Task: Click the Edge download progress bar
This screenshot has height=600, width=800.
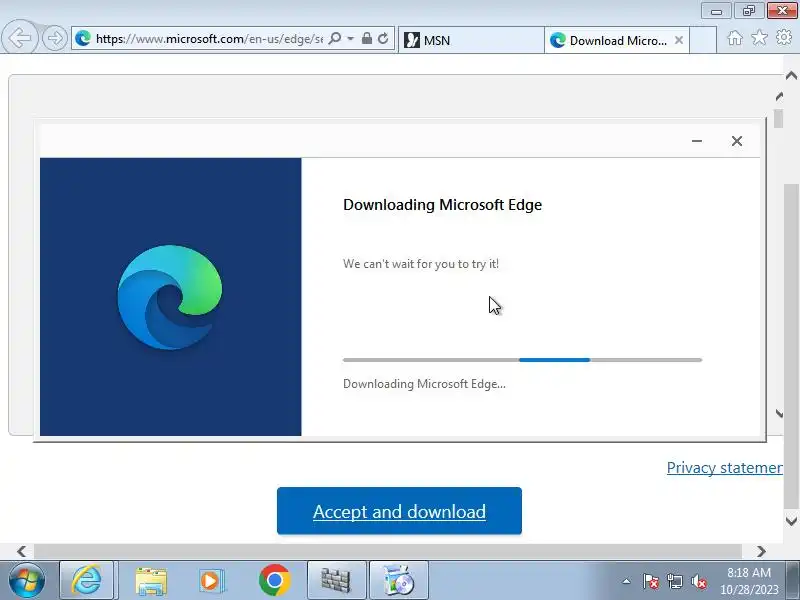Action: (522, 360)
